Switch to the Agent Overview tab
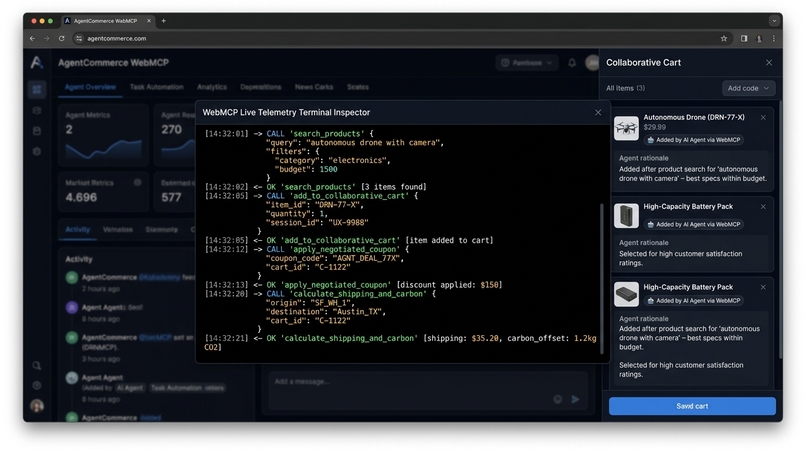The image size is (806, 450). click(x=90, y=87)
